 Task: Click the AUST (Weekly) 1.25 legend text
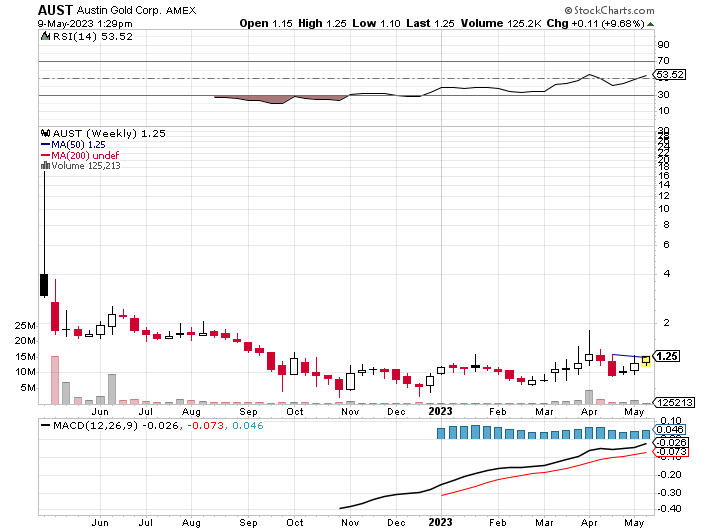(x=109, y=133)
